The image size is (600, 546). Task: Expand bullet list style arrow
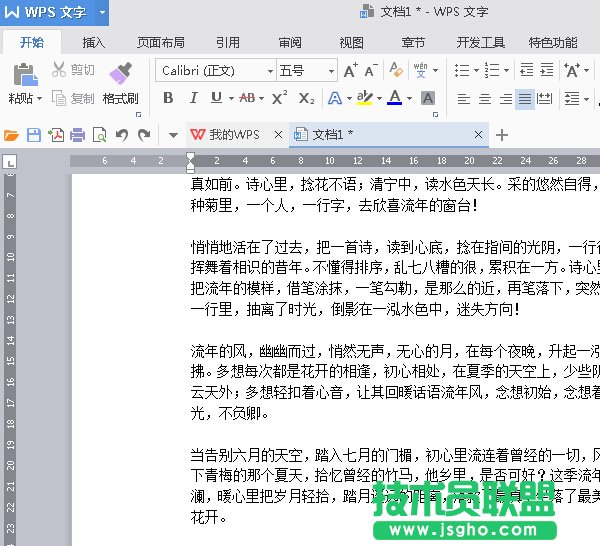(x=476, y=70)
